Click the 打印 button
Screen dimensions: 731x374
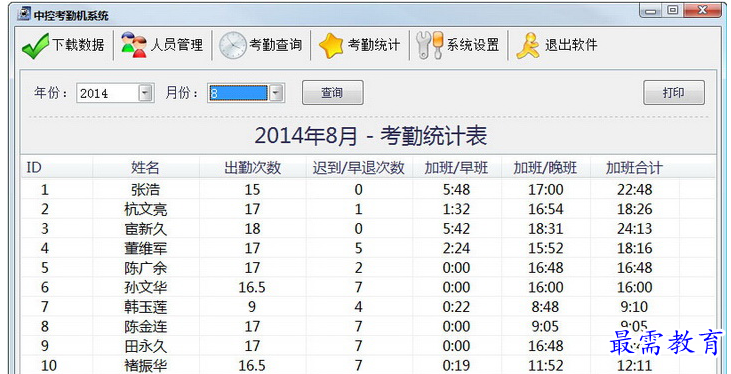674,92
